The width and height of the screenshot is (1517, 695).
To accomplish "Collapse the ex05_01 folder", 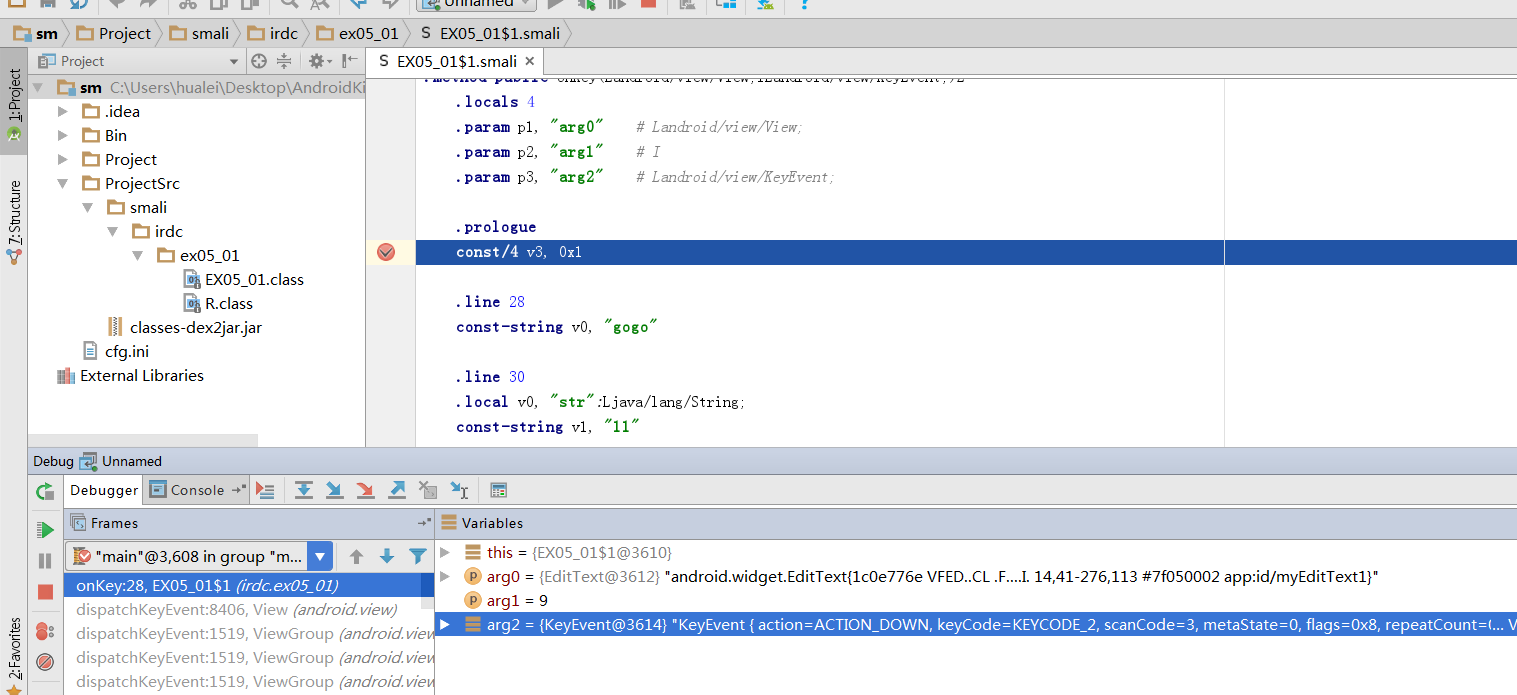I will 139,256.
